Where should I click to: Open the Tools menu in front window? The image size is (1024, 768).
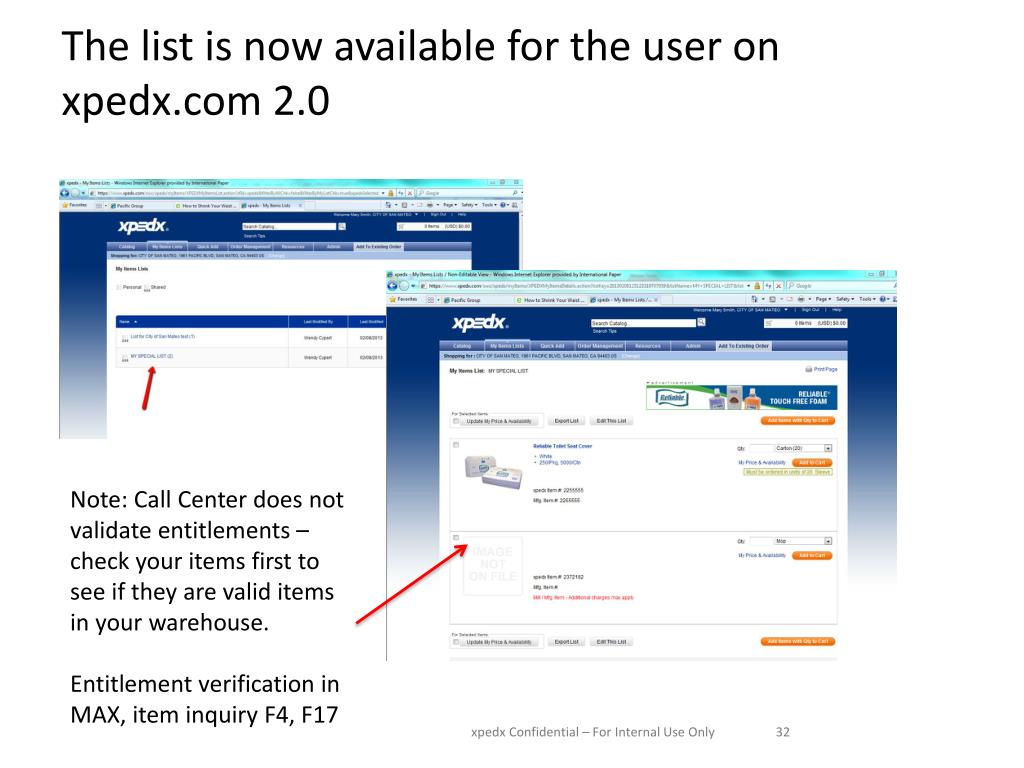click(867, 299)
